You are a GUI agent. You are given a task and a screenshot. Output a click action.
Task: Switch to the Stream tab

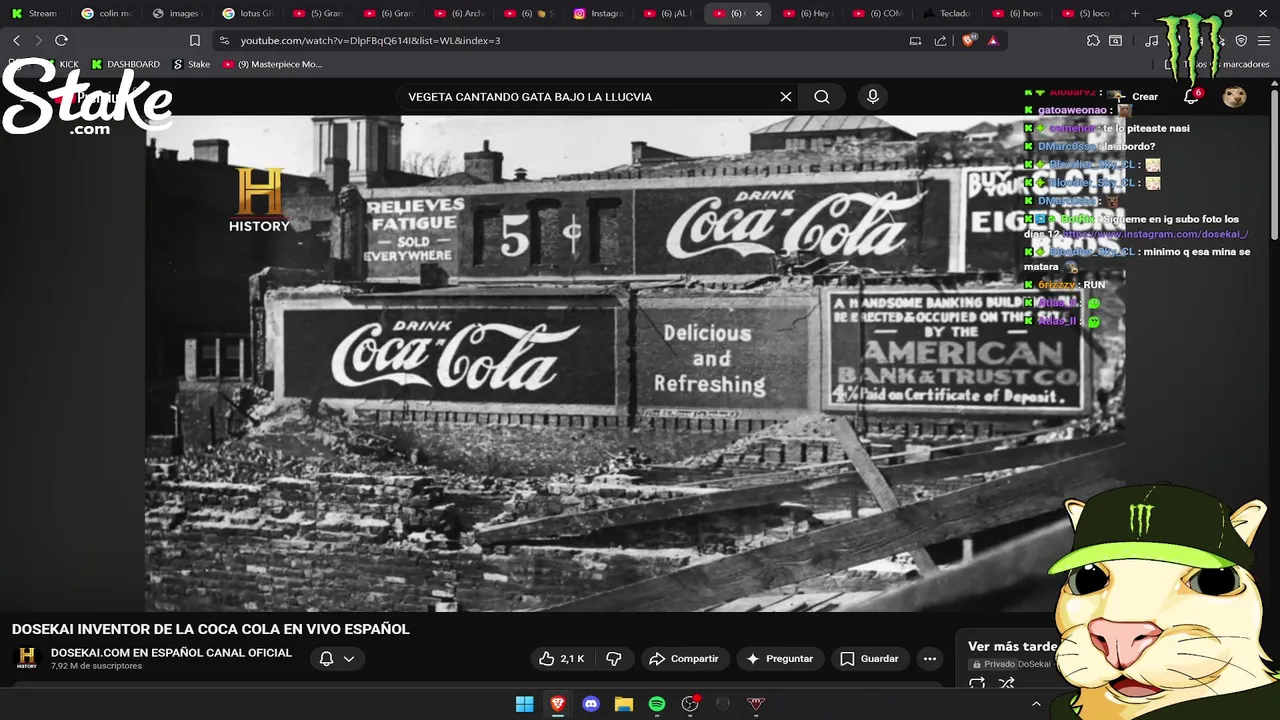[x=35, y=14]
